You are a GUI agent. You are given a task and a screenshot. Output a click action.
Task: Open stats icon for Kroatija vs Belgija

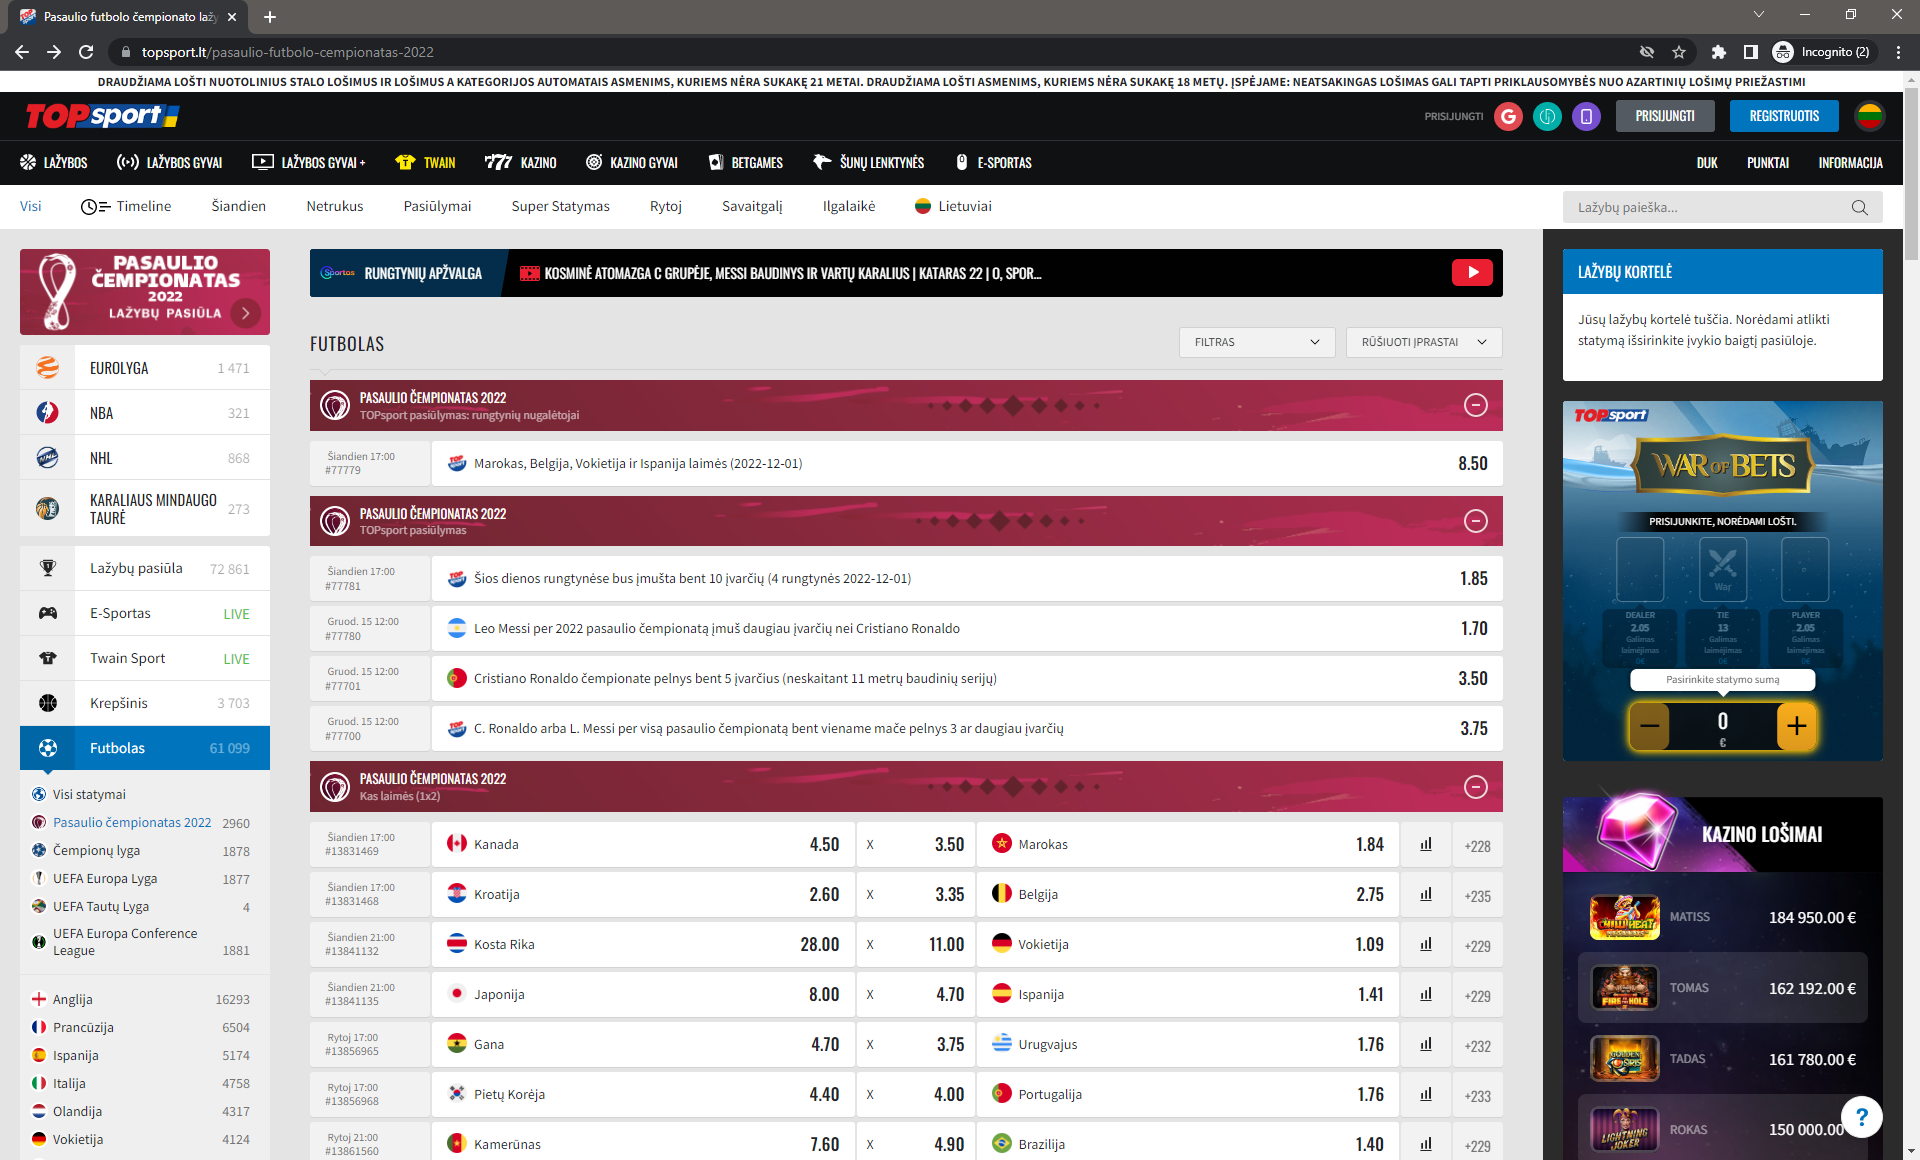[x=1426, y=895]
